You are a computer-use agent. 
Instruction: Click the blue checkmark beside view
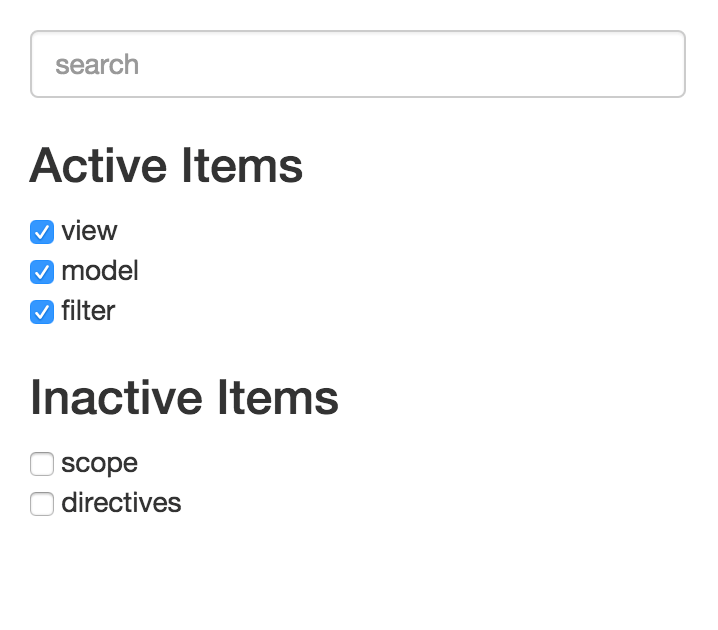(42, 232)
